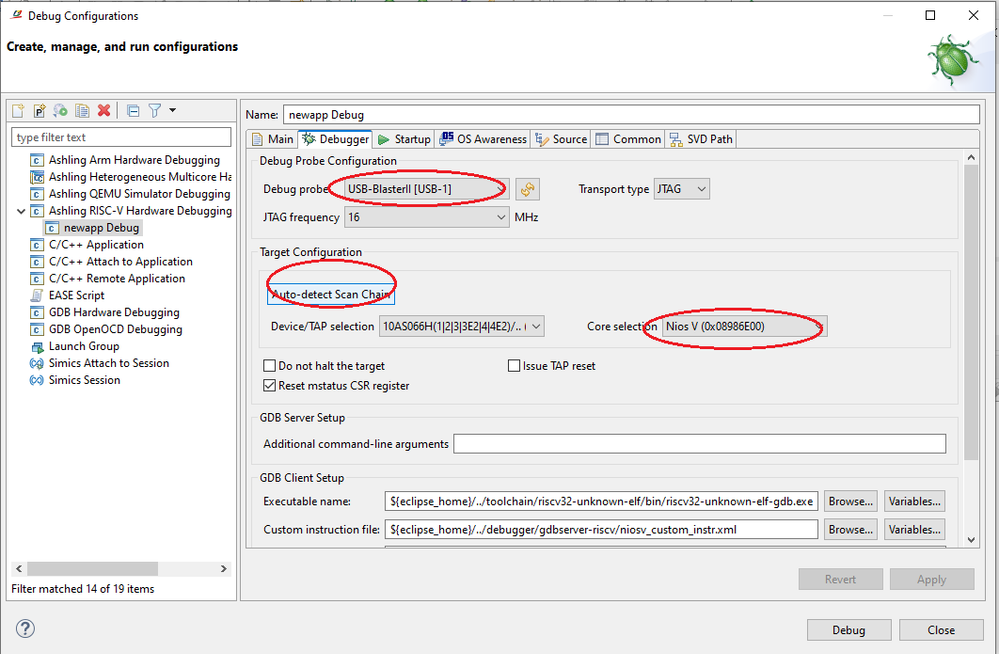Open the Core selection dropdown
Screen dimensions: 999x654
tap(744, 326)
